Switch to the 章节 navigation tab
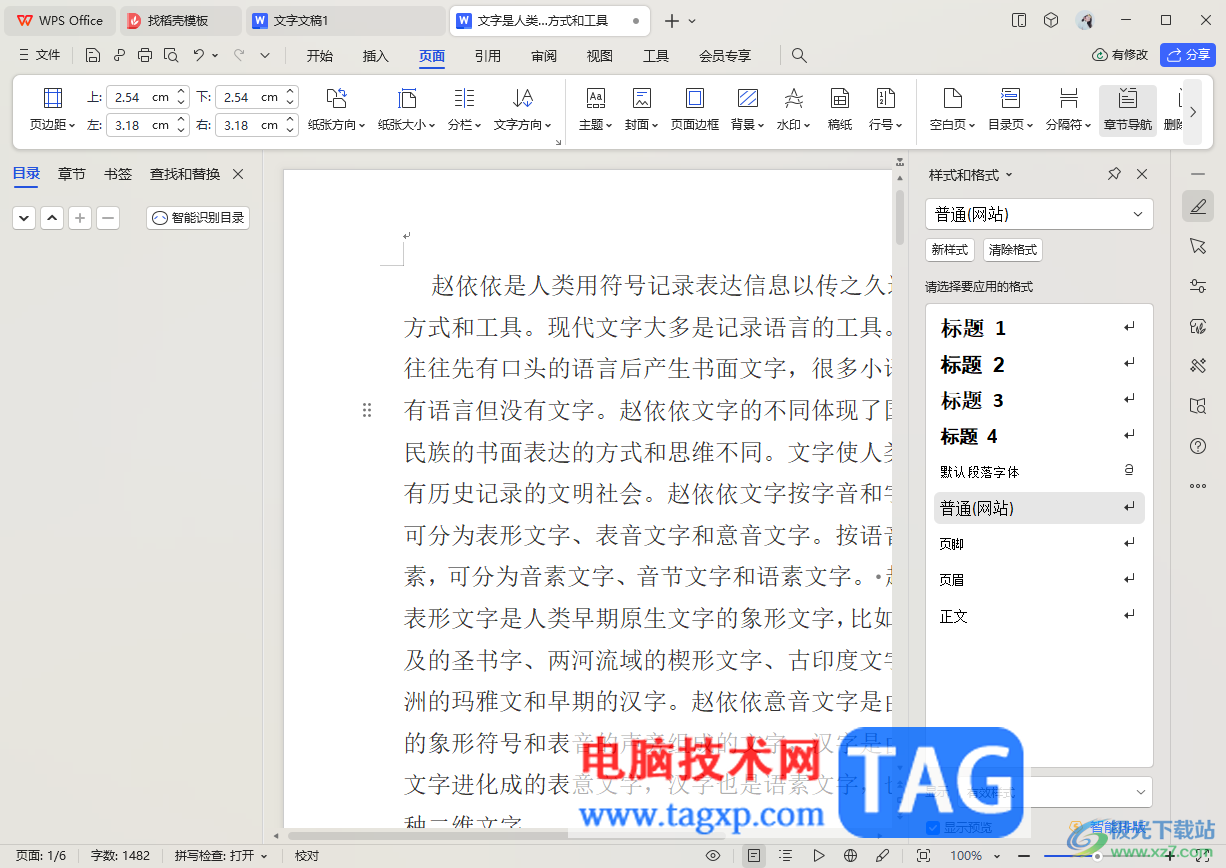This screenshot has height=868, width=1226. click(x=72, y=174)
